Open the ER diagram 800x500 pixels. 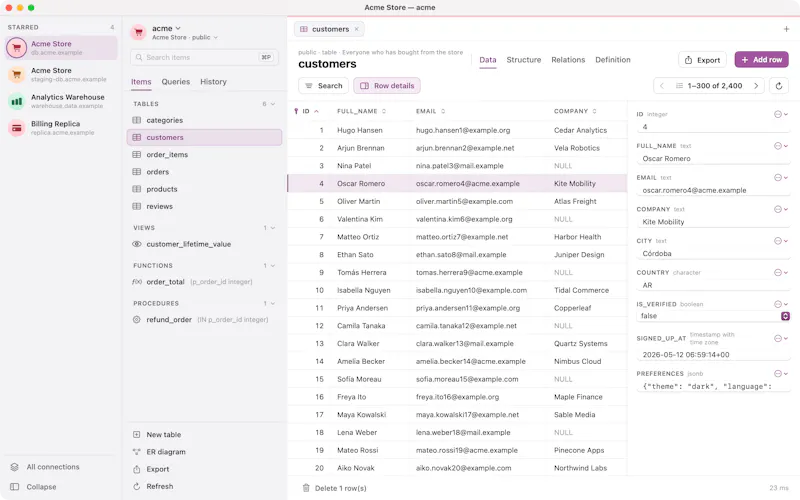(x=159, y=452)
